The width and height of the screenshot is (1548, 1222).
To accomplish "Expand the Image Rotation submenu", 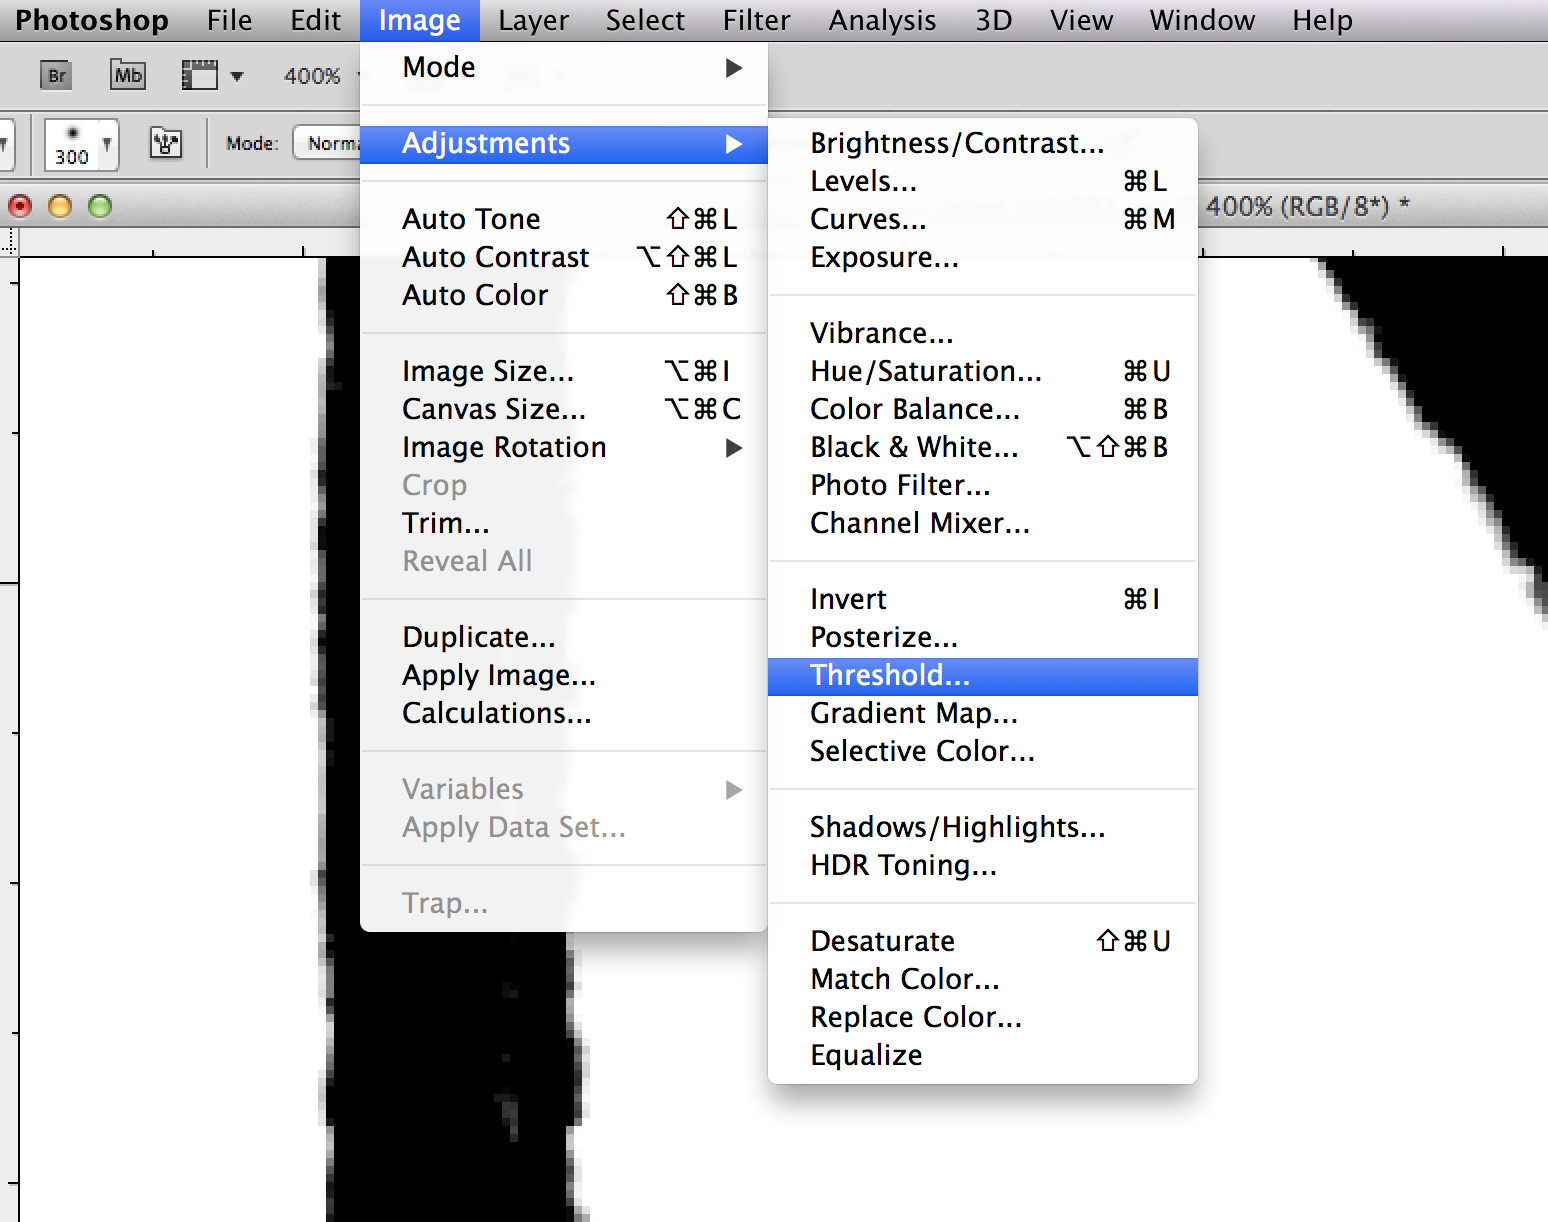I will tap(564, 447).
